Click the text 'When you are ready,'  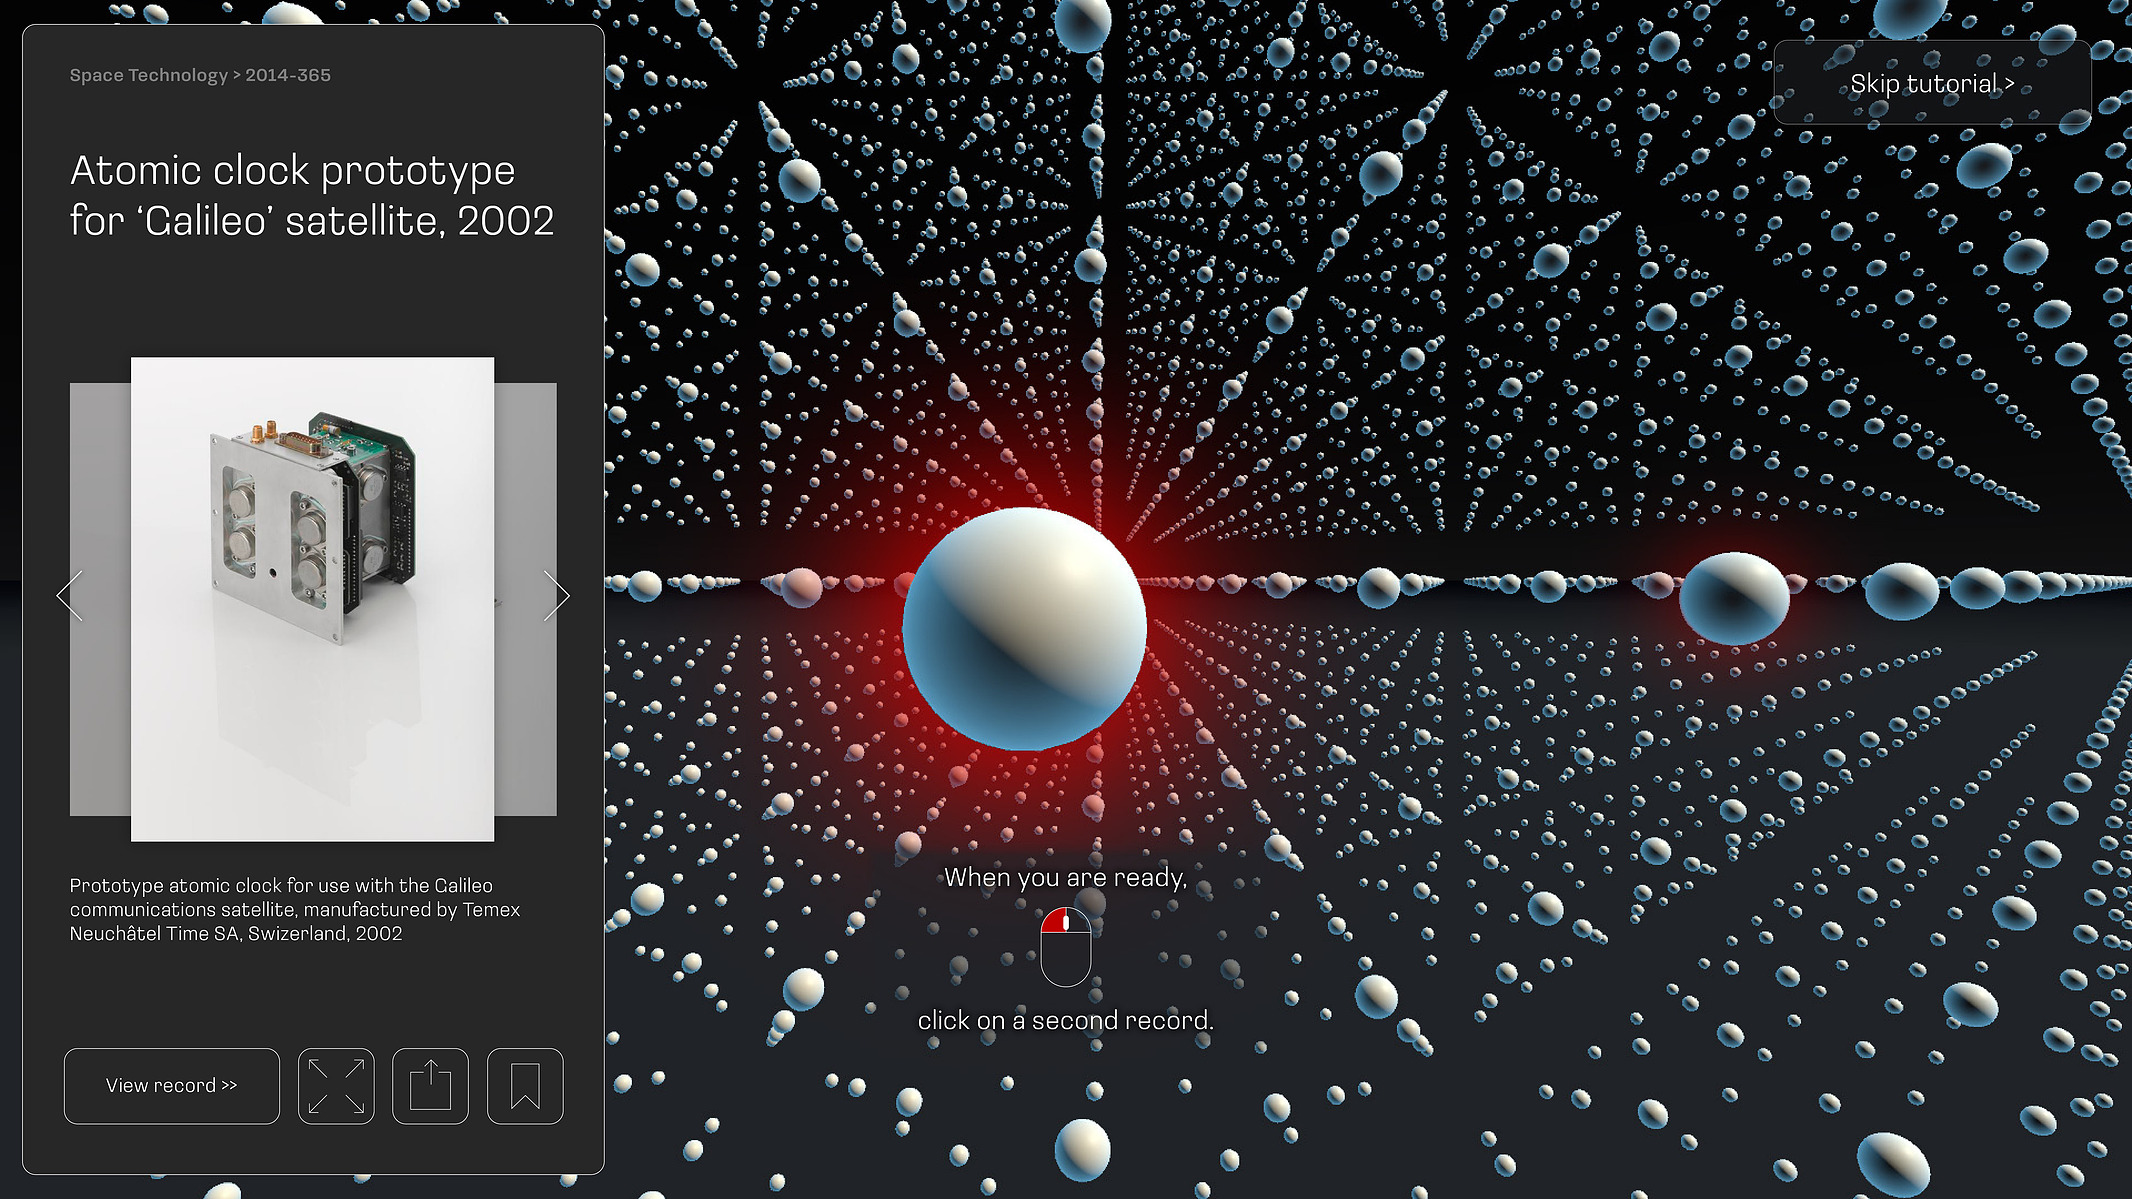pos(1066,878)
